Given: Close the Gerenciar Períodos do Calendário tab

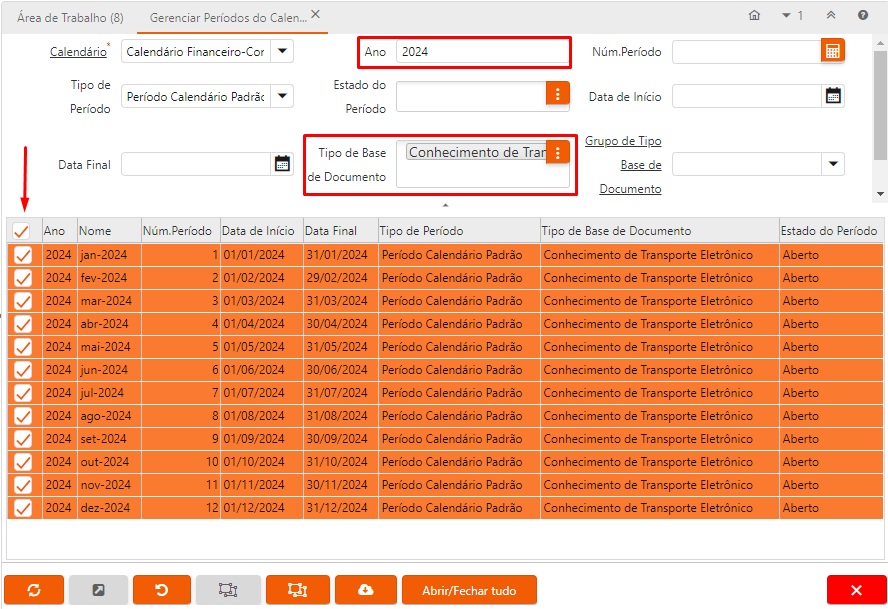Looking at the screenshot, I should [315, 15].
